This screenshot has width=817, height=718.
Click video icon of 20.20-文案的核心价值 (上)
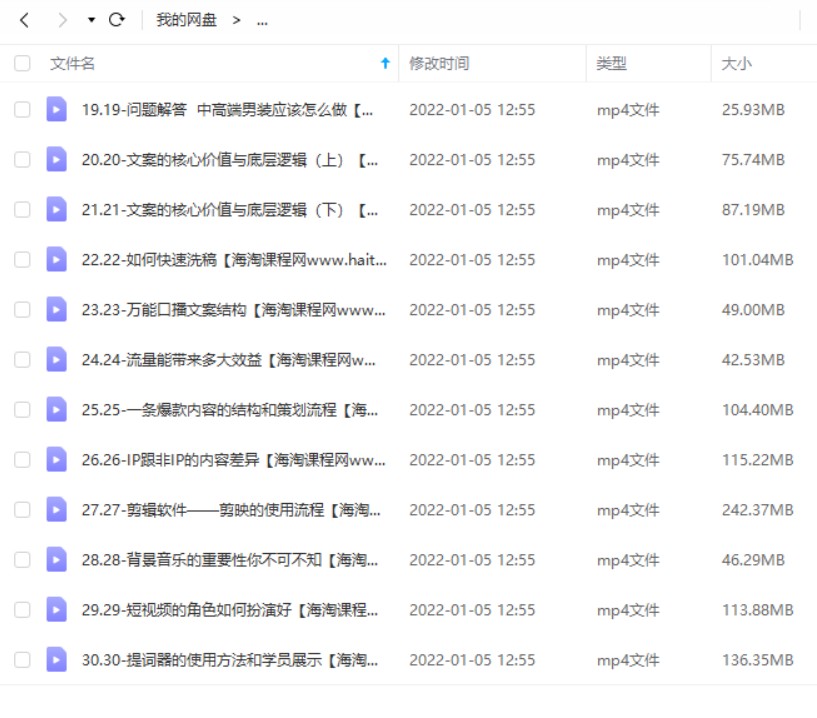(56, 159)
